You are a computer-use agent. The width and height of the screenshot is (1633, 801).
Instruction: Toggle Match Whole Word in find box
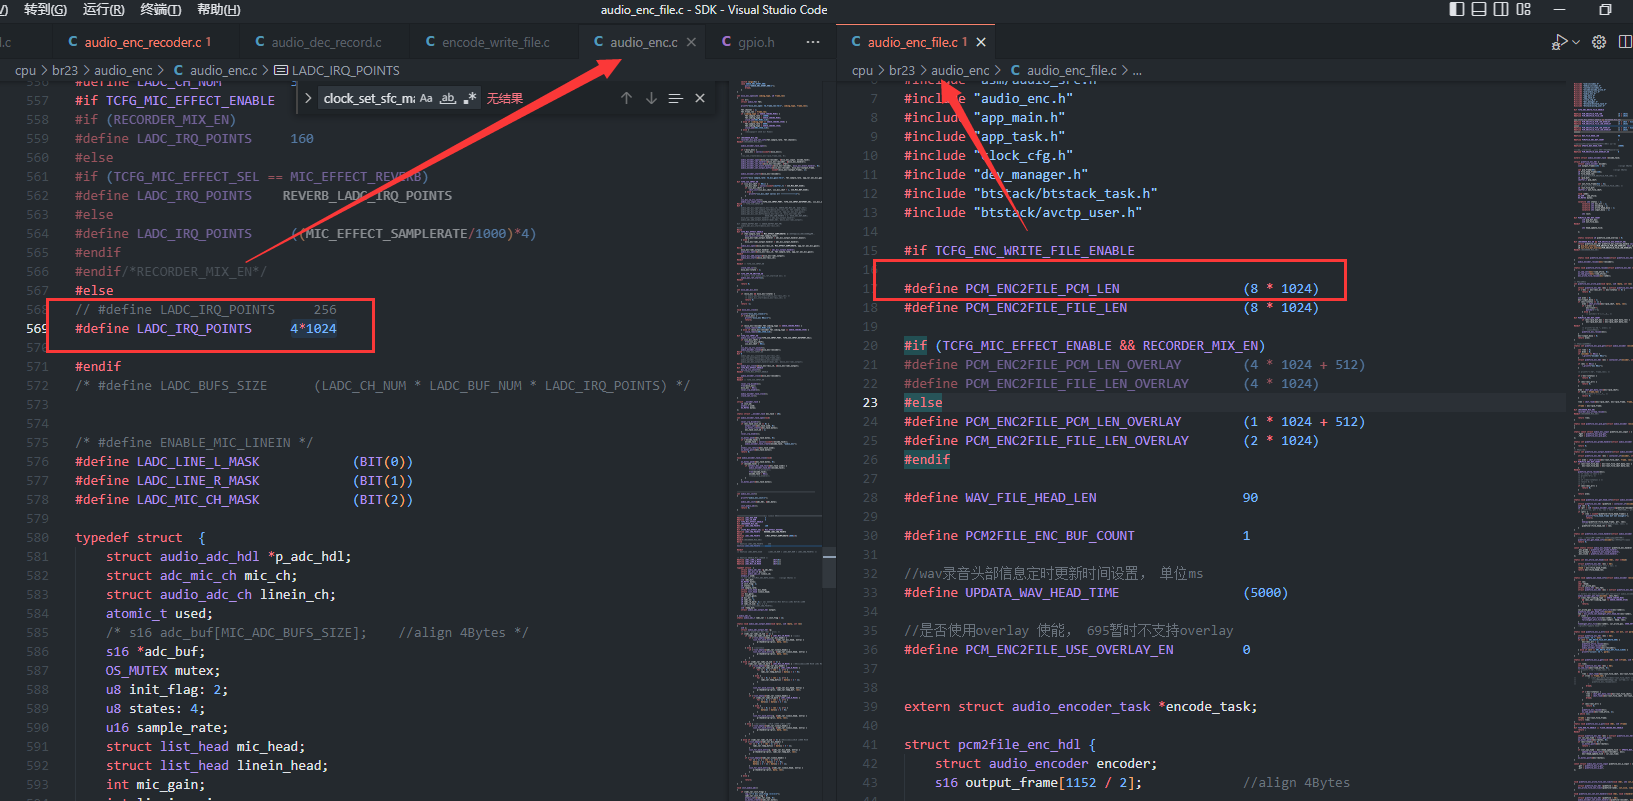pyautogui.click(x=448, y=98)
